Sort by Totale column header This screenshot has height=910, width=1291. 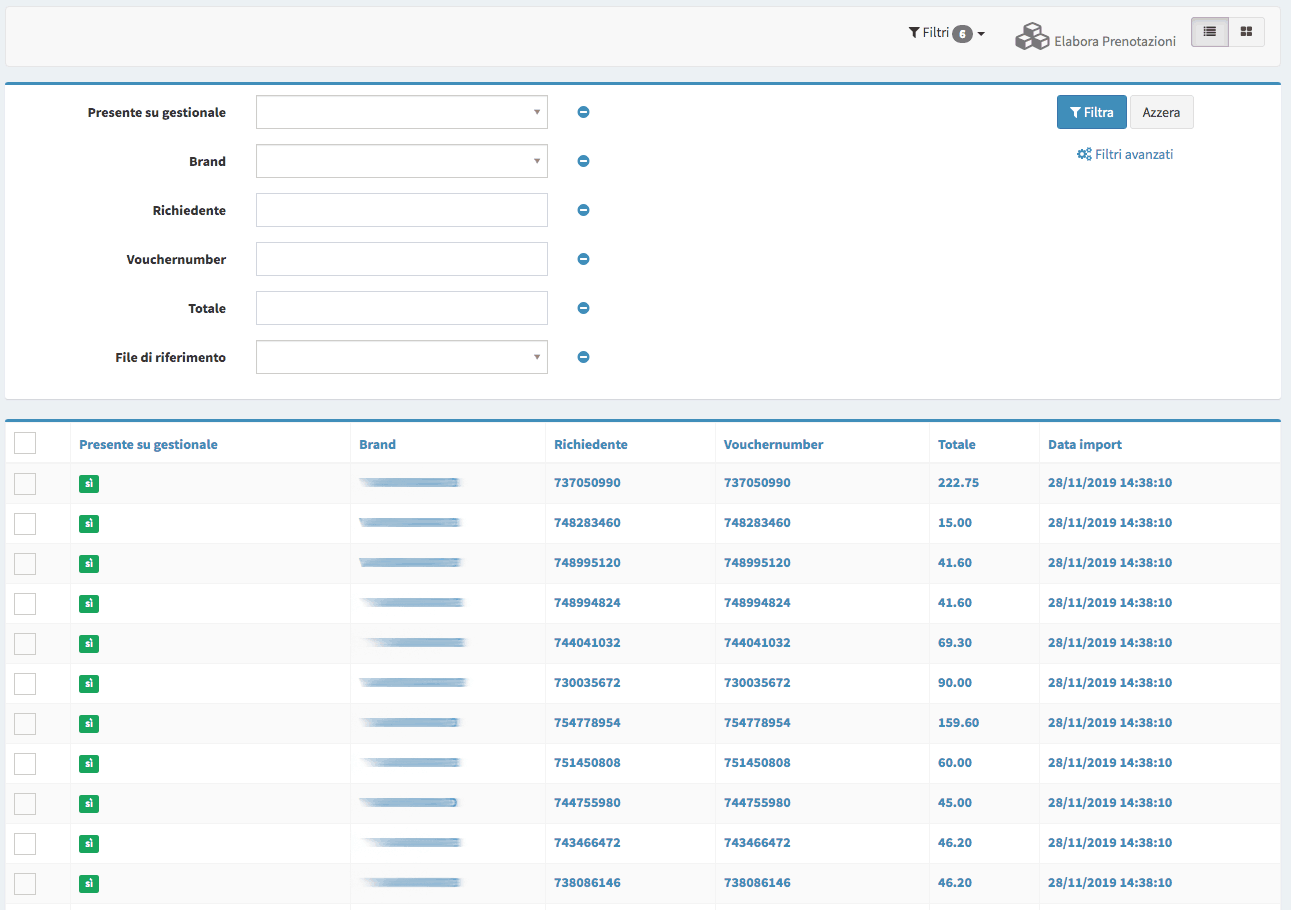pyautogui.click(x=957, y=444)
